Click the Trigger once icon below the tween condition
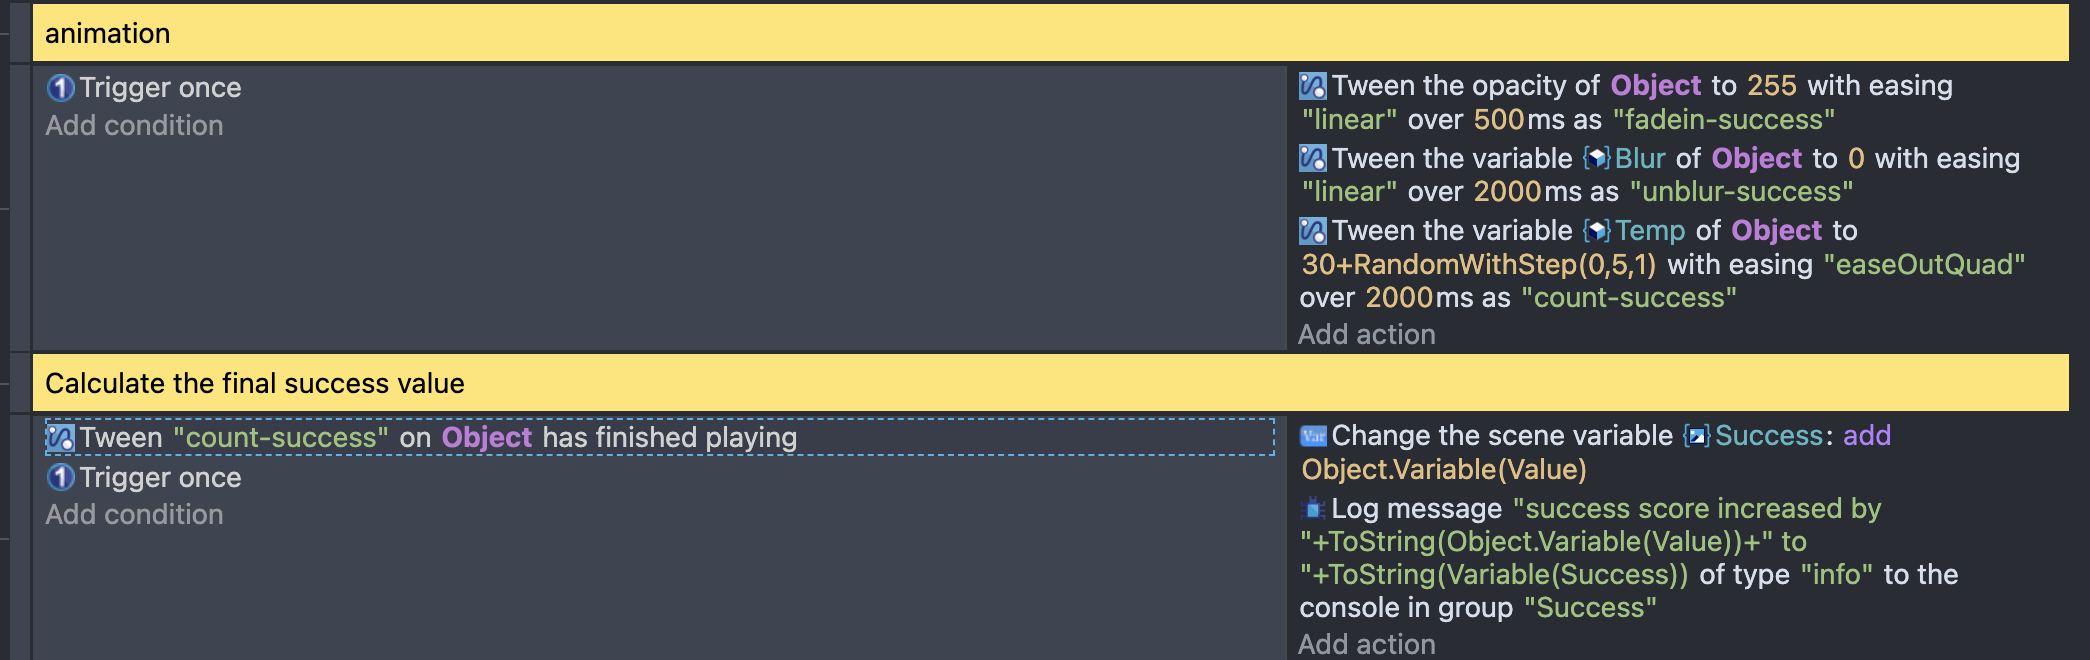This screenshot has width=2090, height=660. point(61,478)
